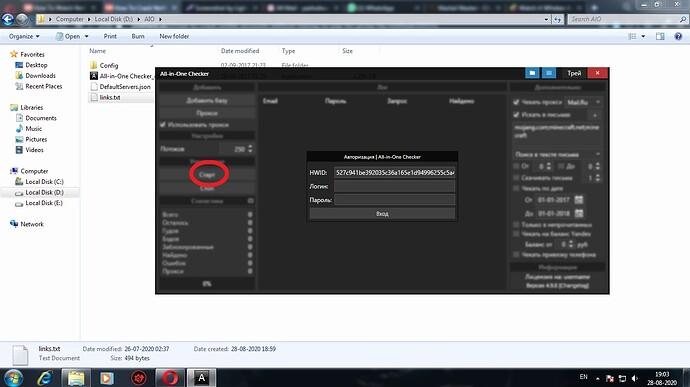Click Burn in Explorer toolbar
690x387 pixels.
(138, 37)
